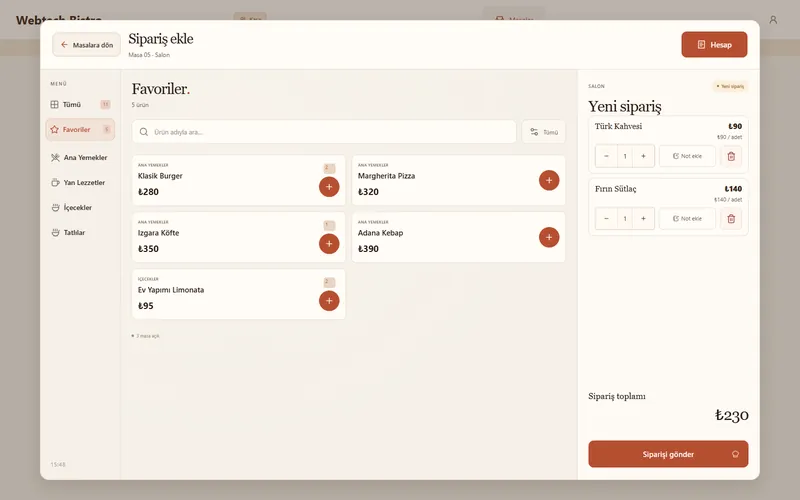Select Ana Yemekler menu category

[x=80, y=158]
